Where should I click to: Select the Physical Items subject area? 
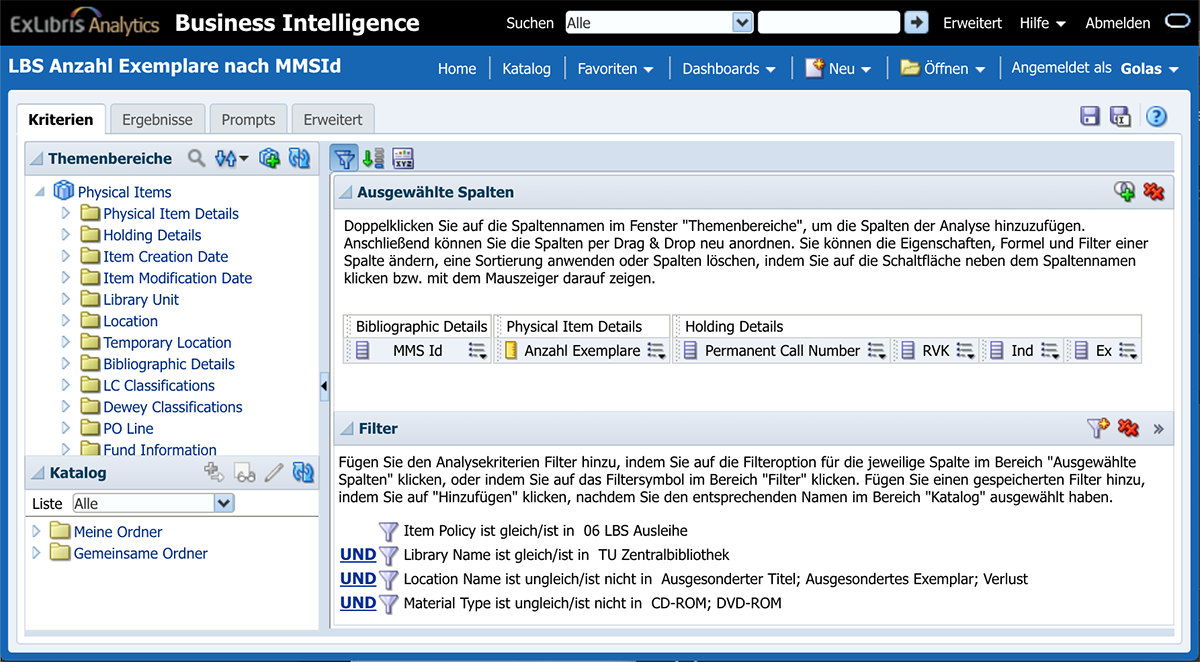click(x=124, y=192)
